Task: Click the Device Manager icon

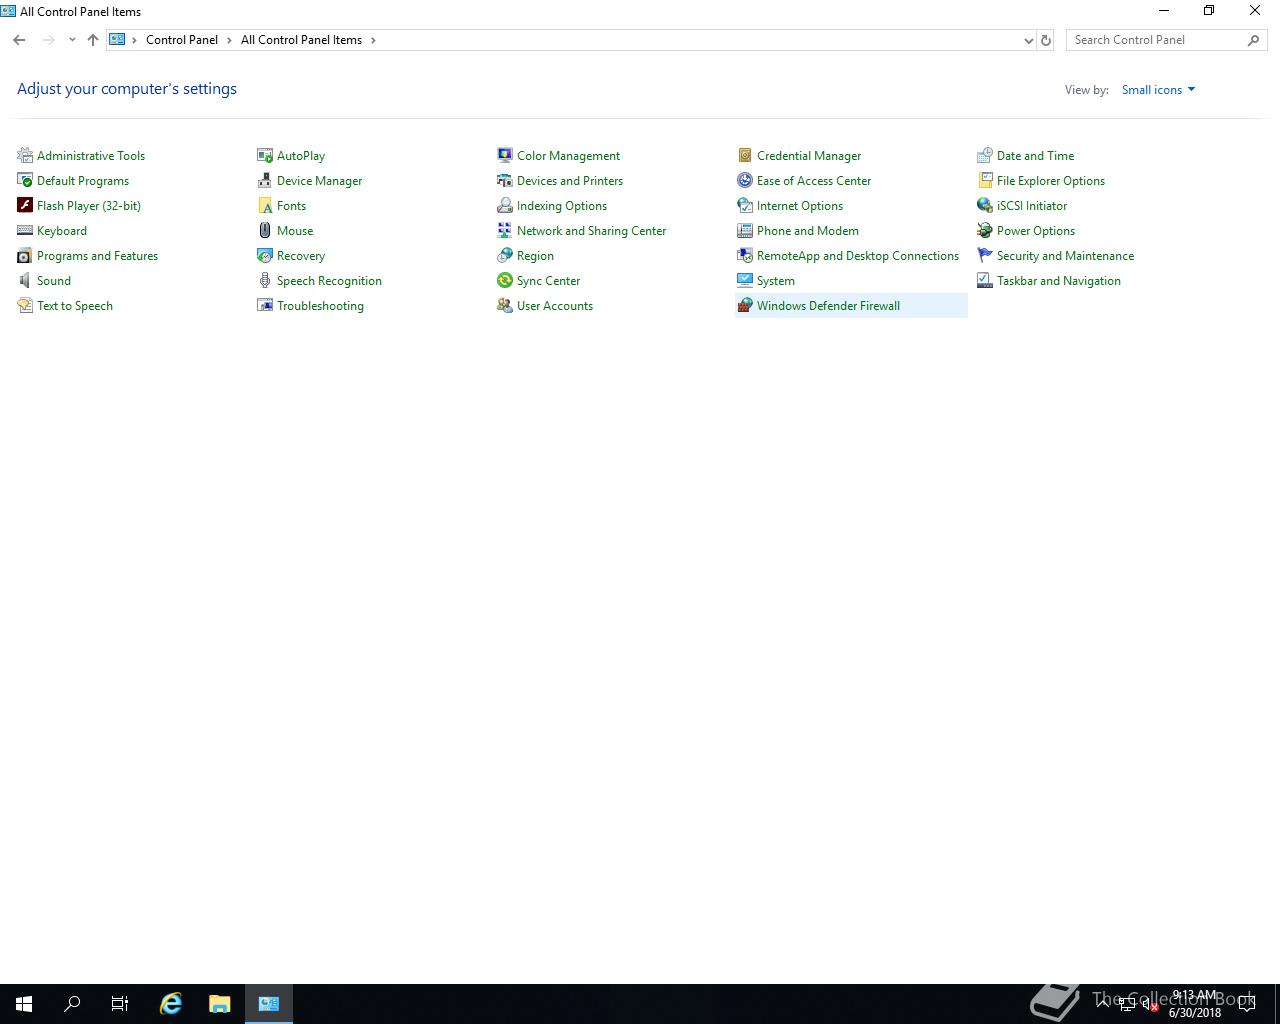Action: click(265, 180)
